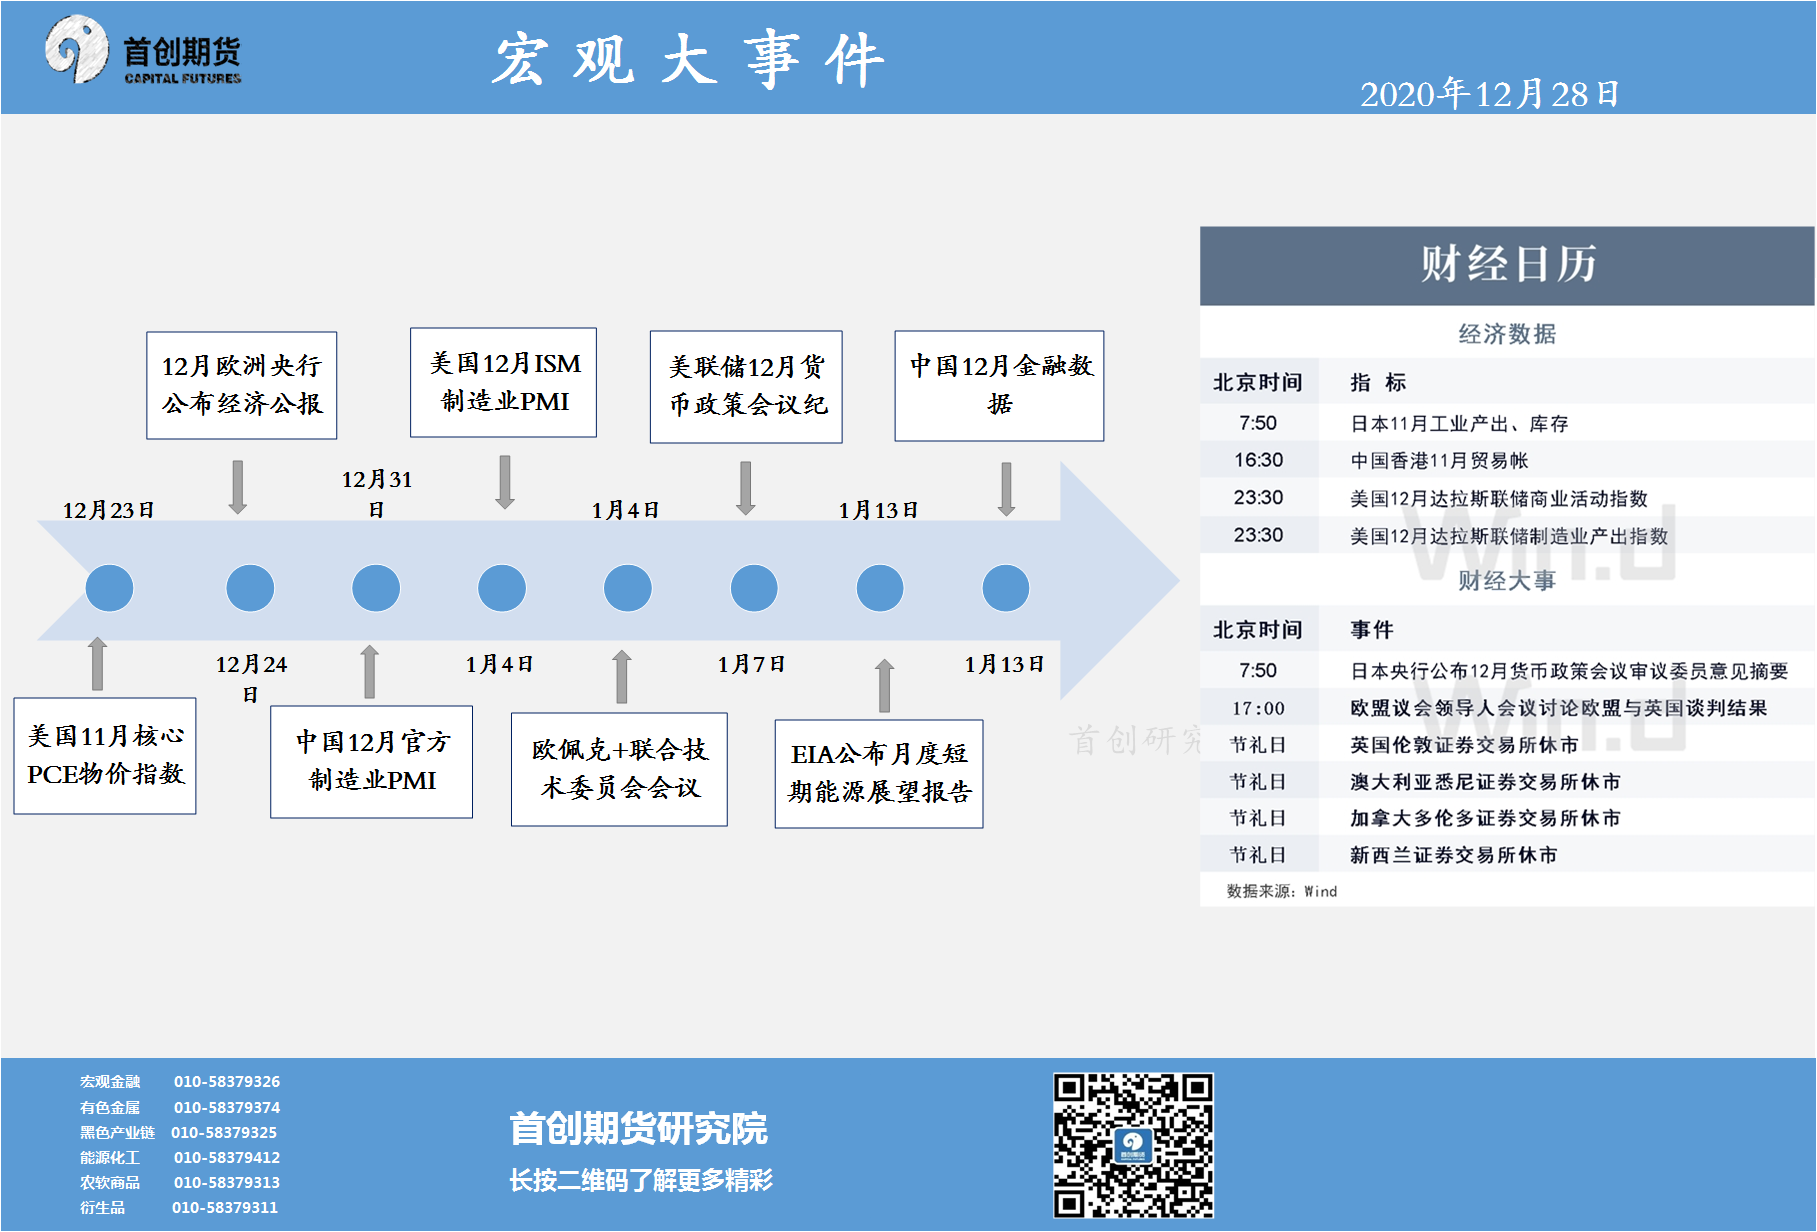Select the 加拿大多伦多证券交易所休市 row
This screenshot has width=1817, height=1232.
1507,818
